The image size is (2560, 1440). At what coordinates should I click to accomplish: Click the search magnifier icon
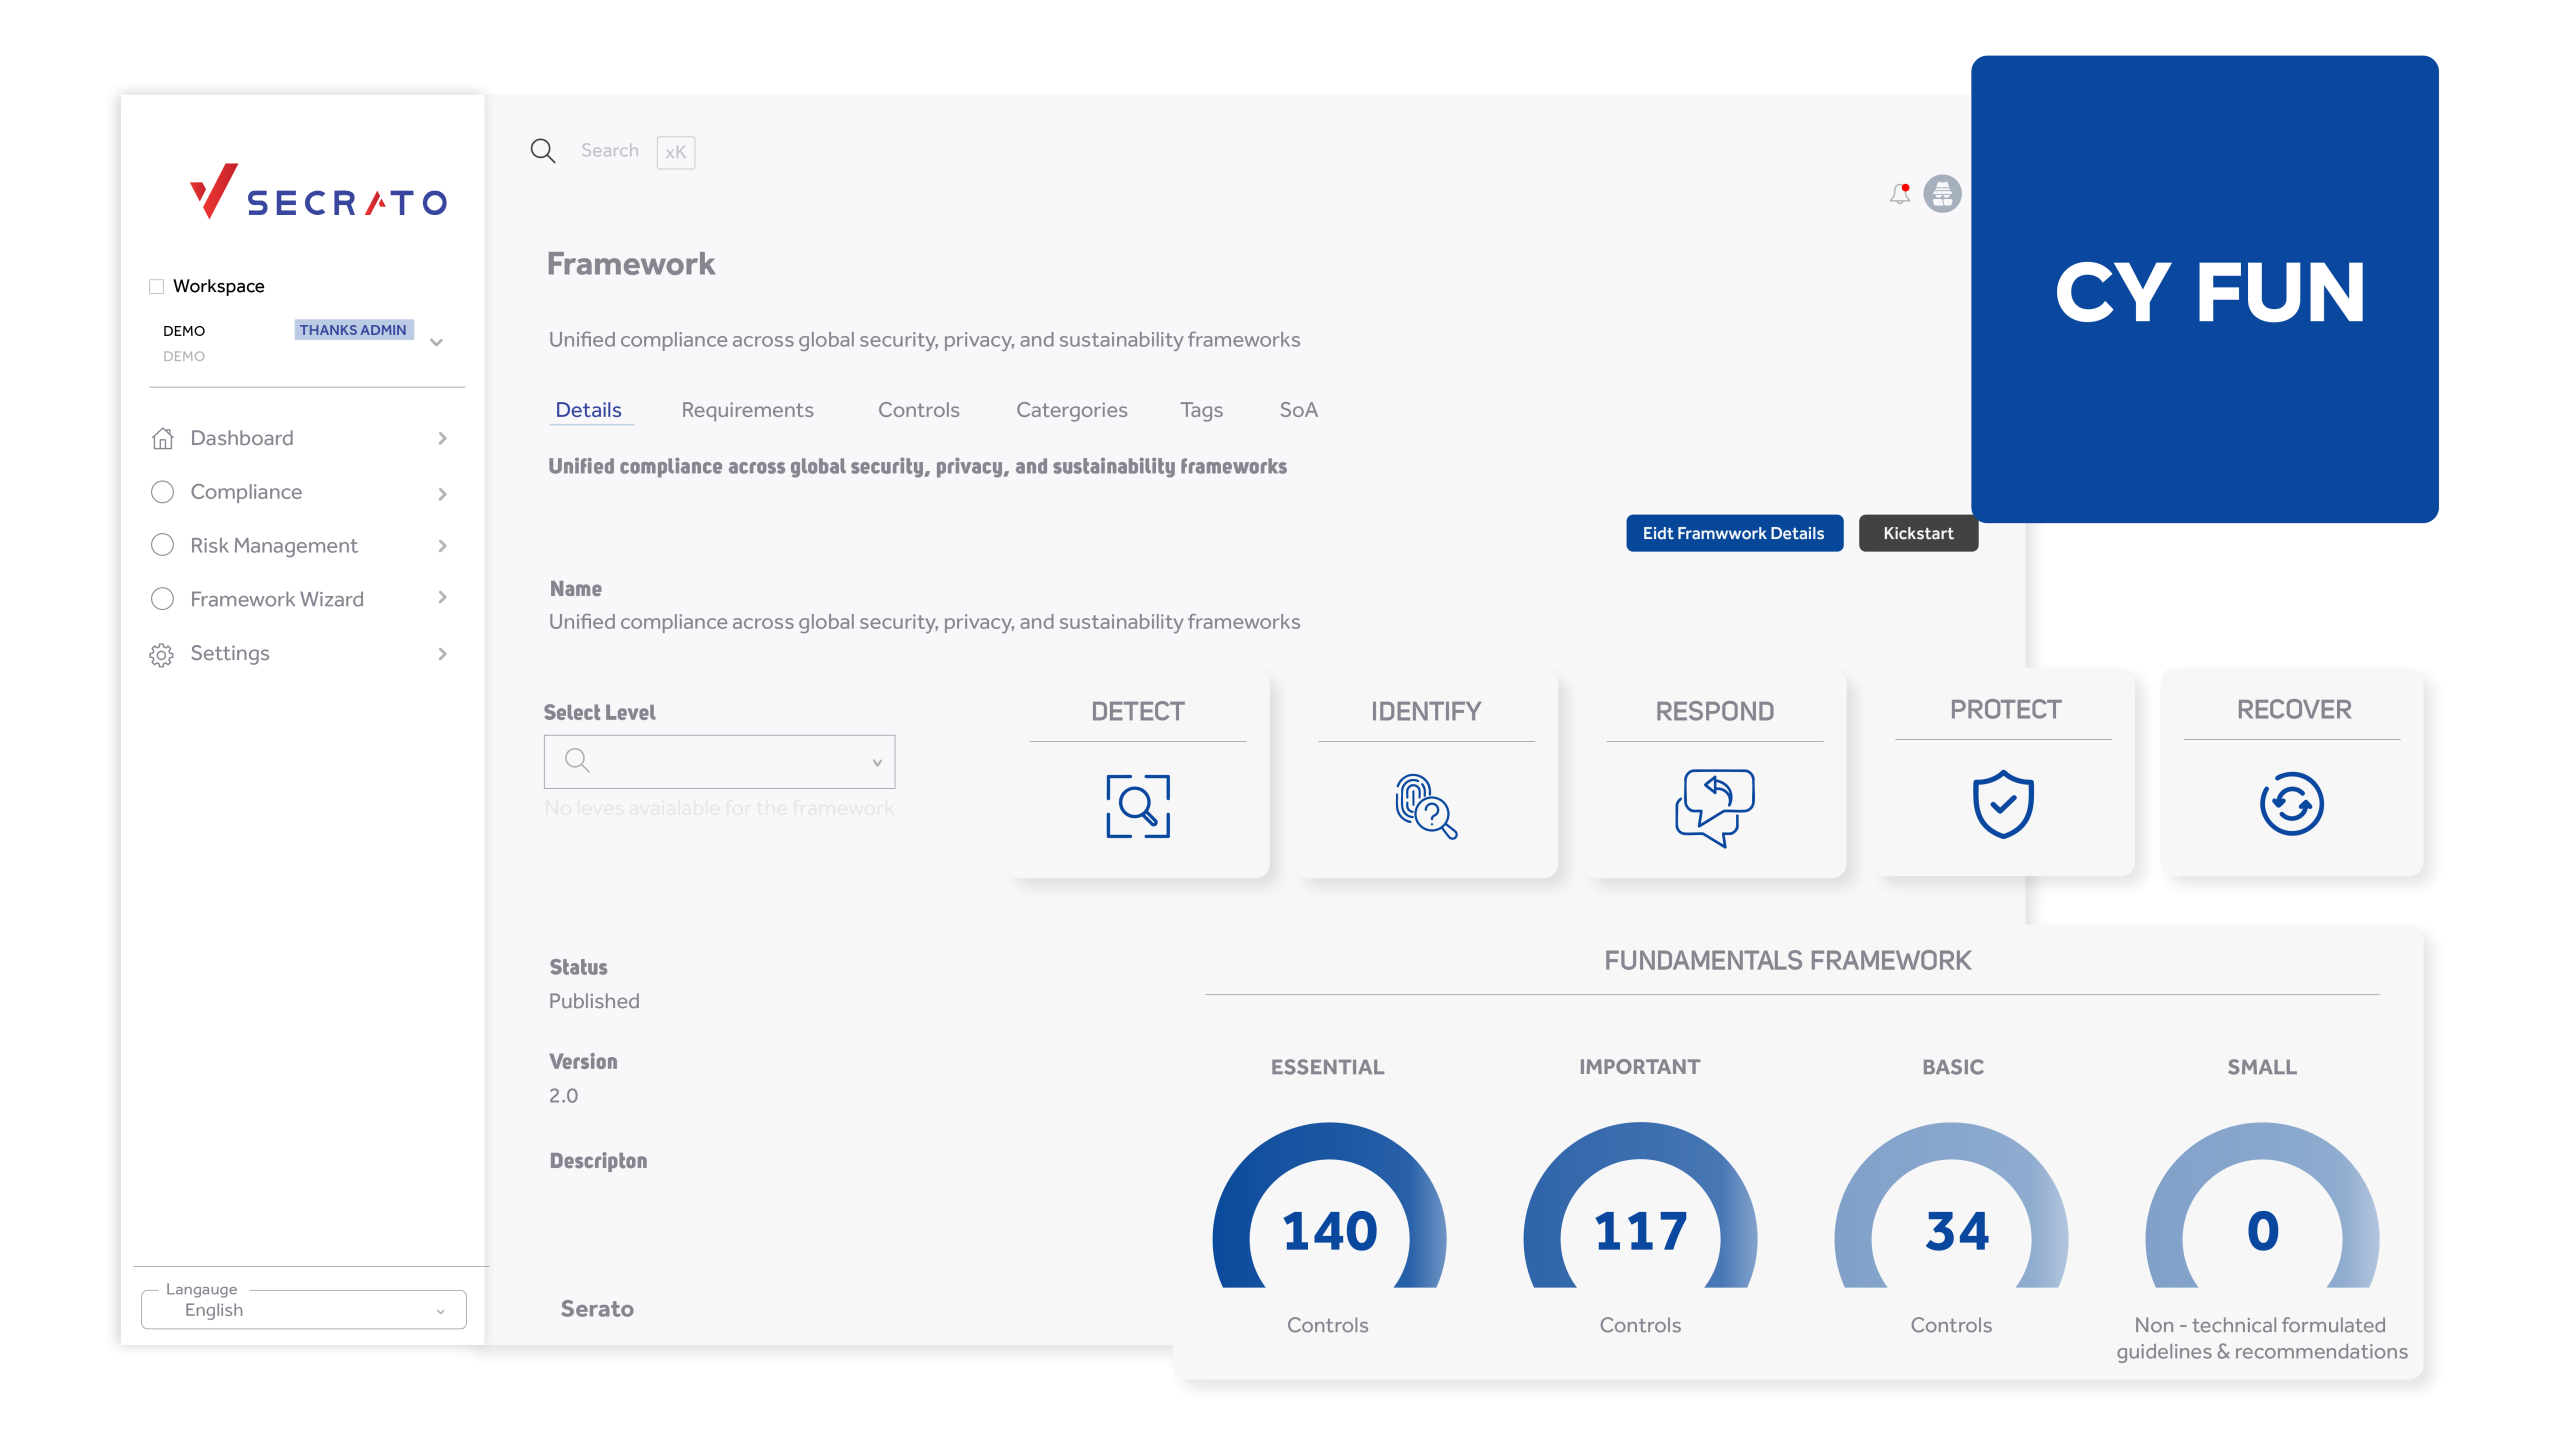click(x=543, y=151)
